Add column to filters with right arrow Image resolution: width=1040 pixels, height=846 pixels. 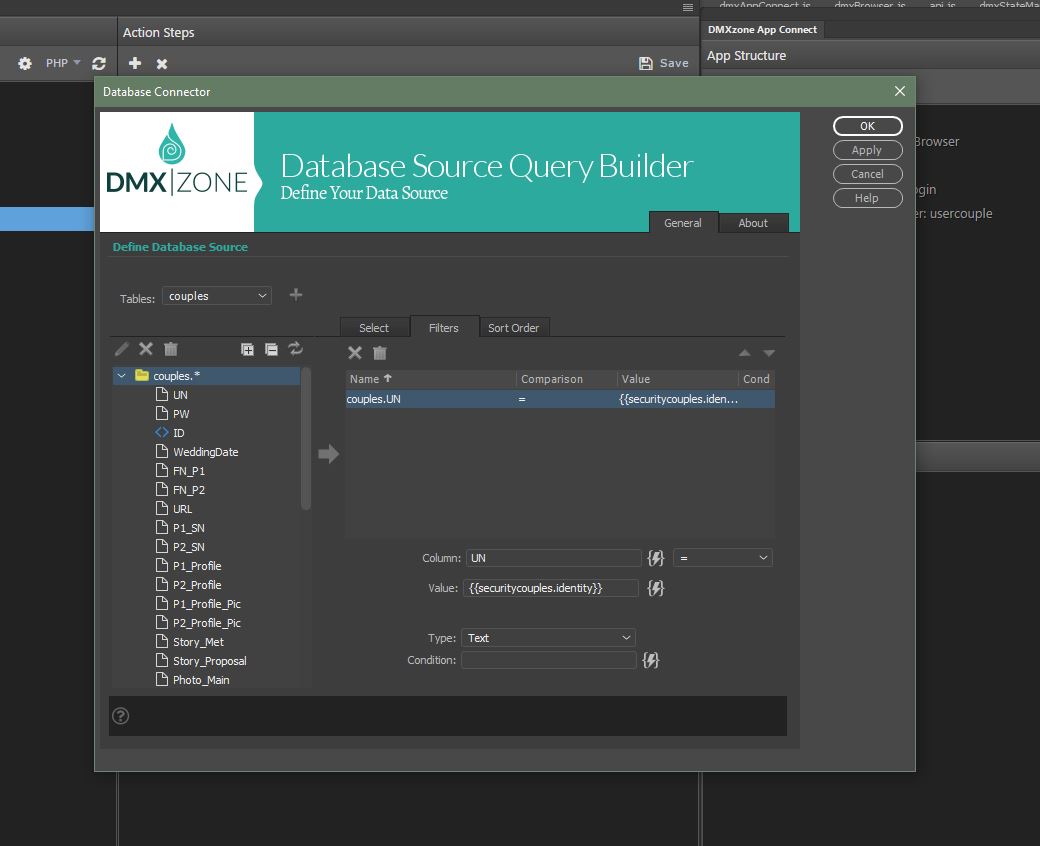[x=328, y=454]
